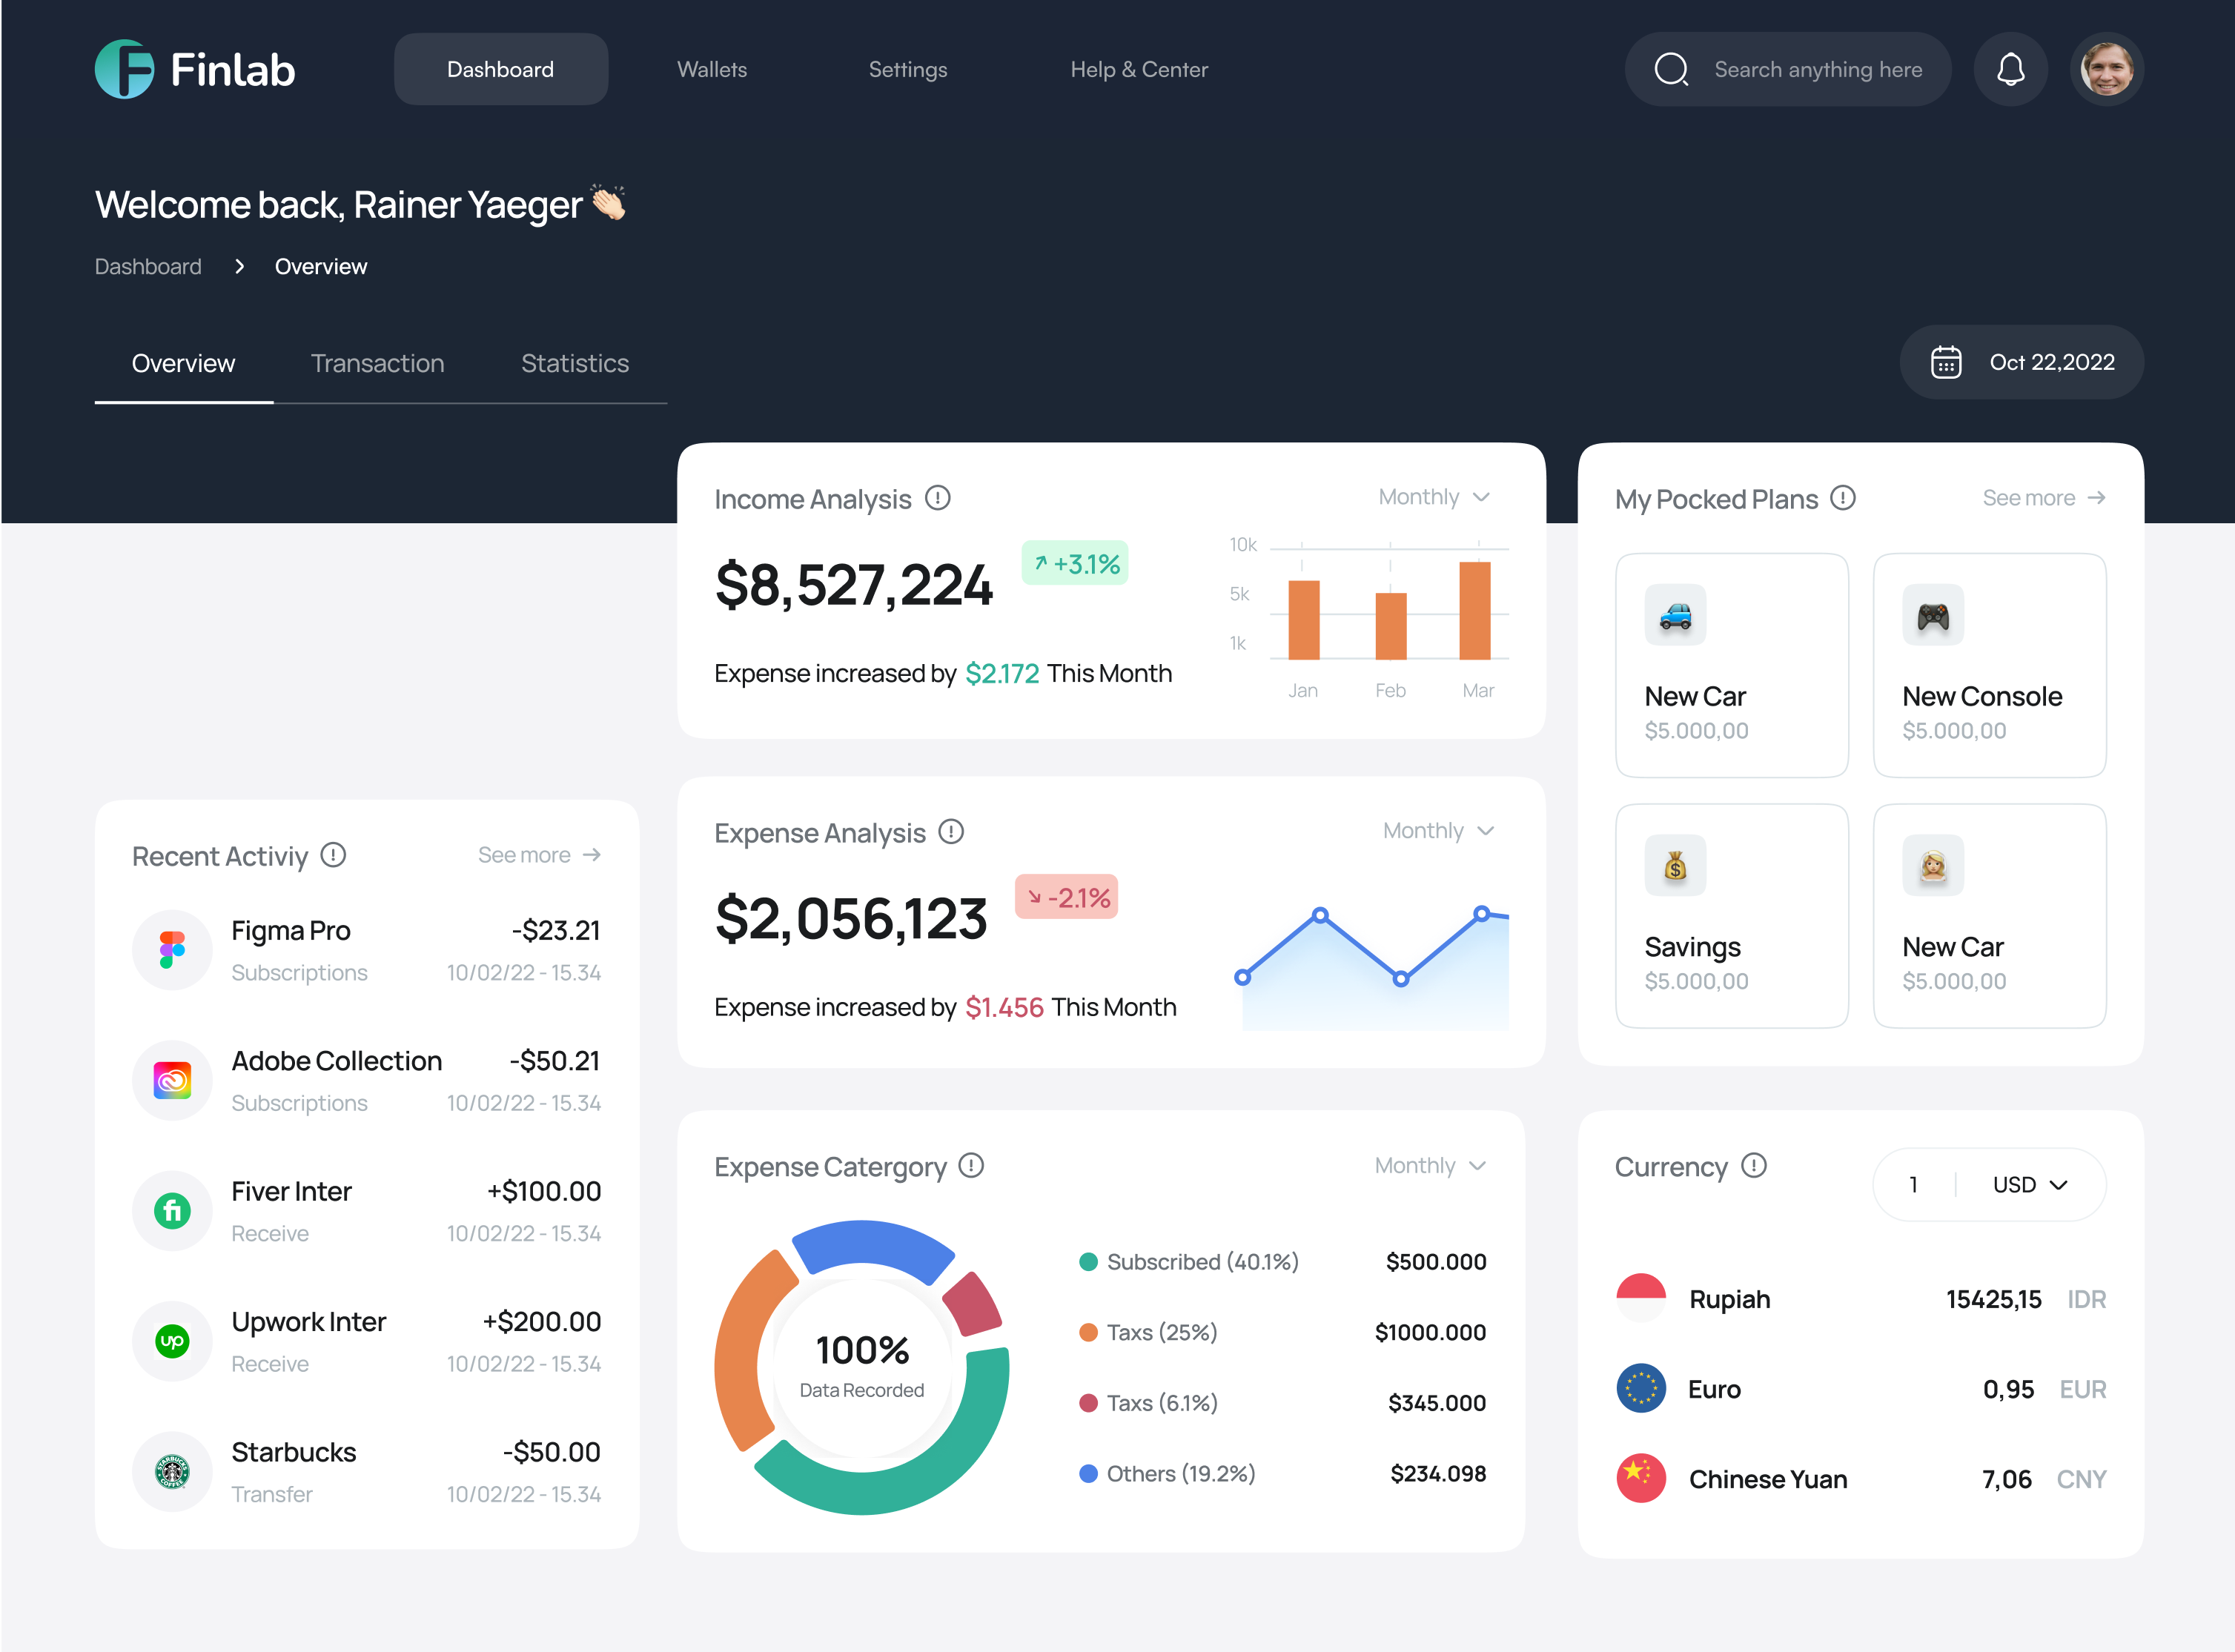Click the See more arrow in Pocked Plans
This screenshot has height=1652, width=2235.
pos(2097,498)
